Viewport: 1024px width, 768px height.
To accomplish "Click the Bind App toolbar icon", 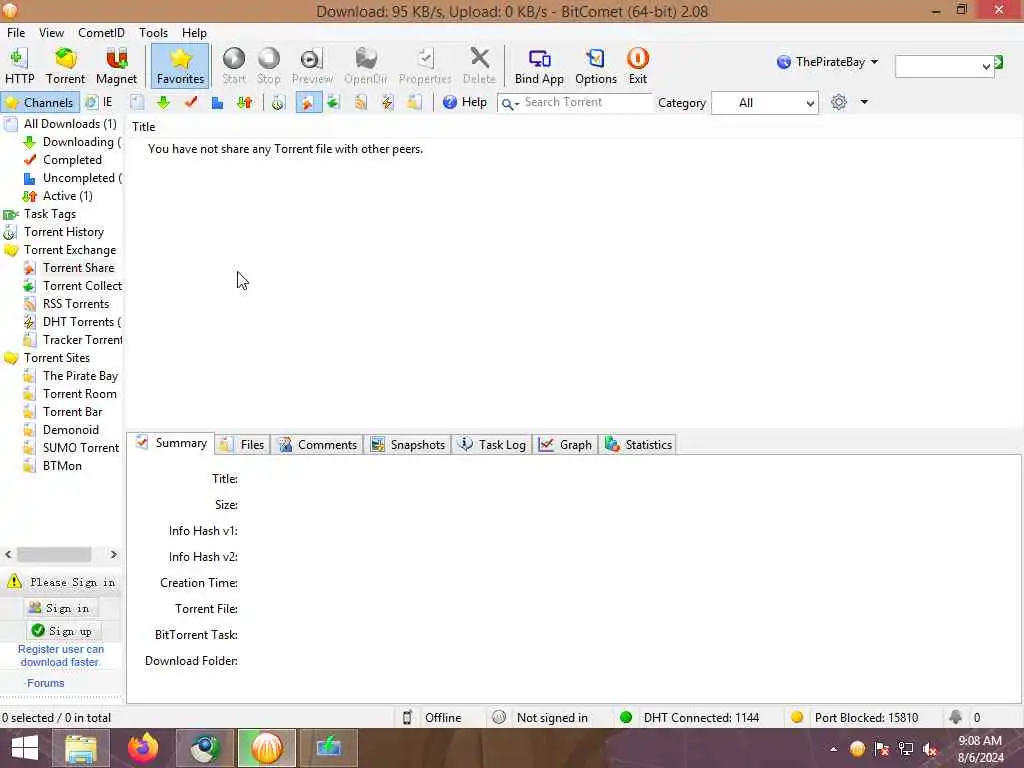I will pyautogui.click(x=539, y=66).
